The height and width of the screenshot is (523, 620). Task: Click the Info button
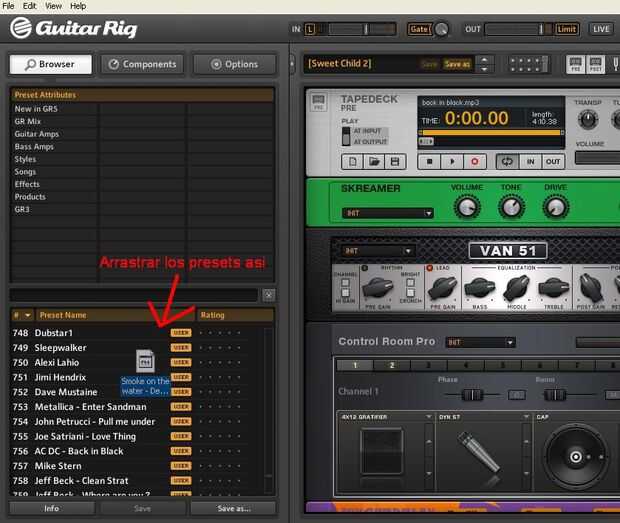pyautogui.click(x=52, y=508)
